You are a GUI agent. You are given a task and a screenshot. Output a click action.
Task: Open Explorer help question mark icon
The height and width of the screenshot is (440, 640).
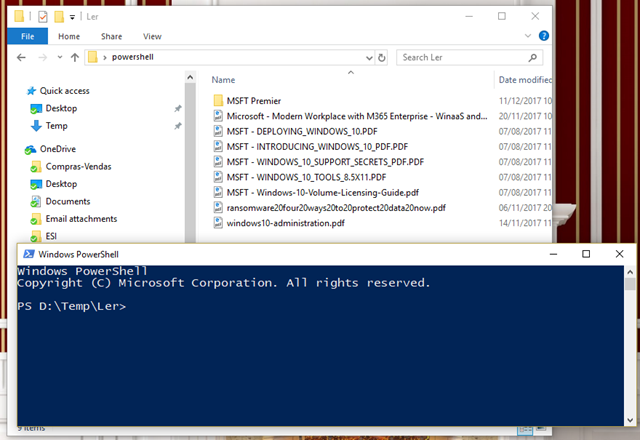tap(544, 36)
